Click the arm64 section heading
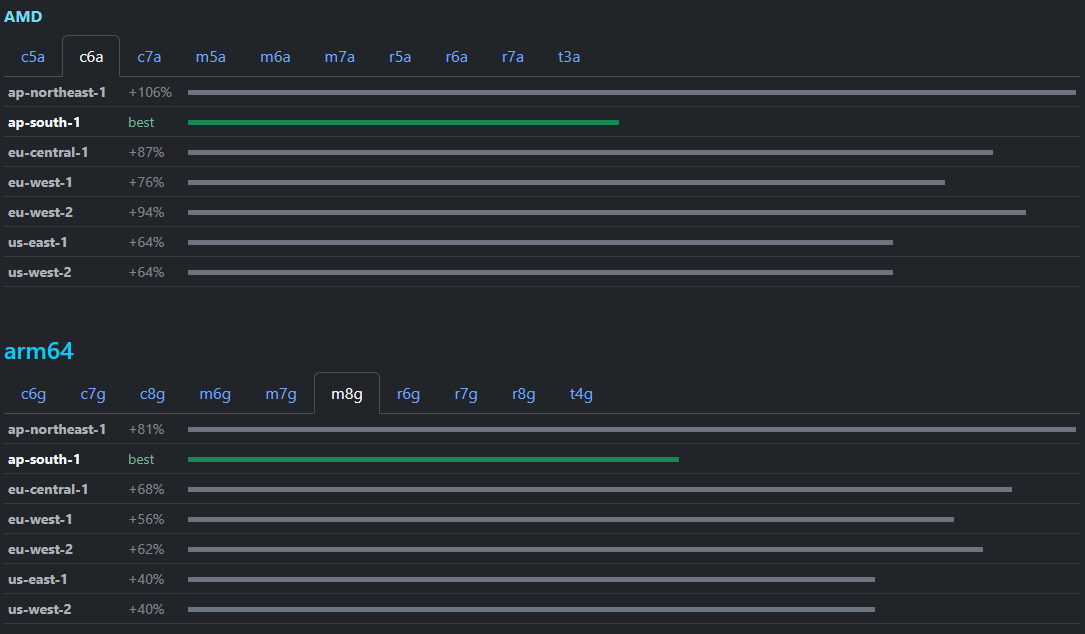 tap(39, 351)
